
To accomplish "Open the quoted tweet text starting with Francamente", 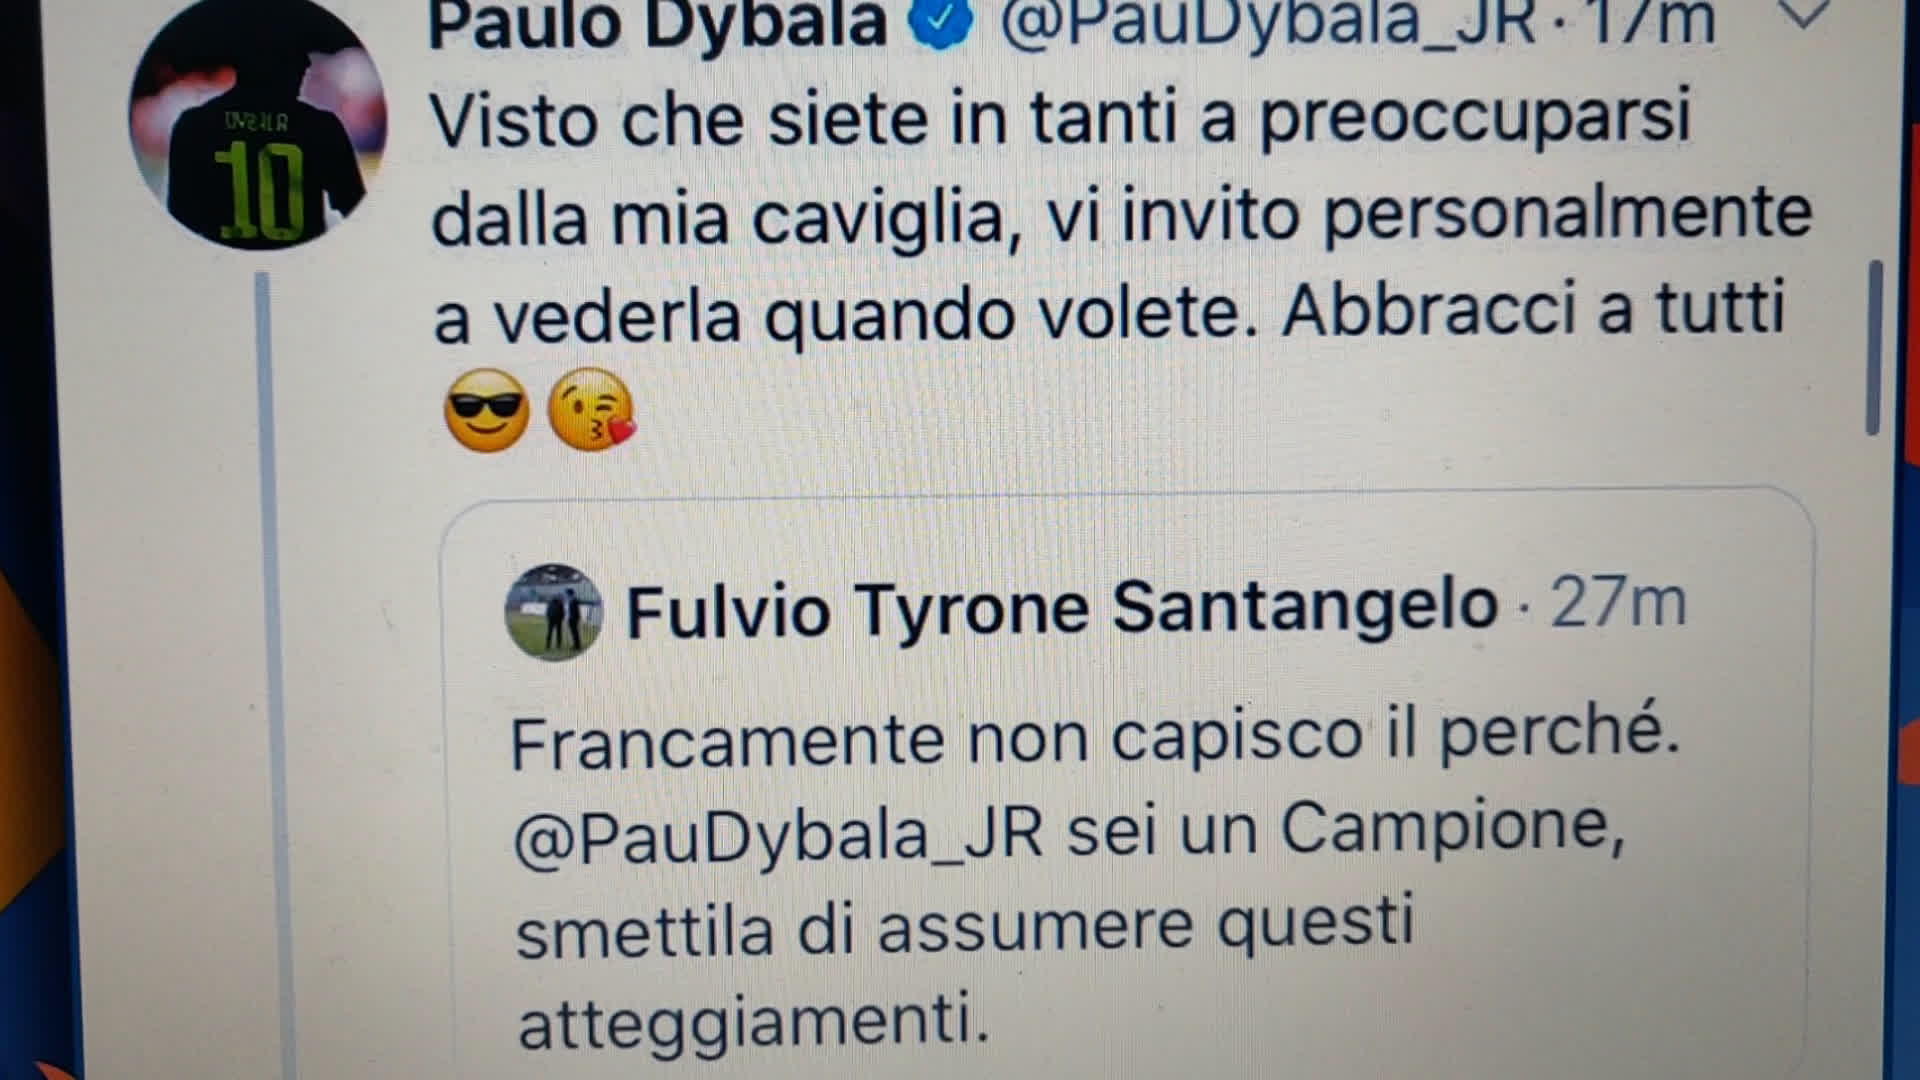I will coord(1095,880).
